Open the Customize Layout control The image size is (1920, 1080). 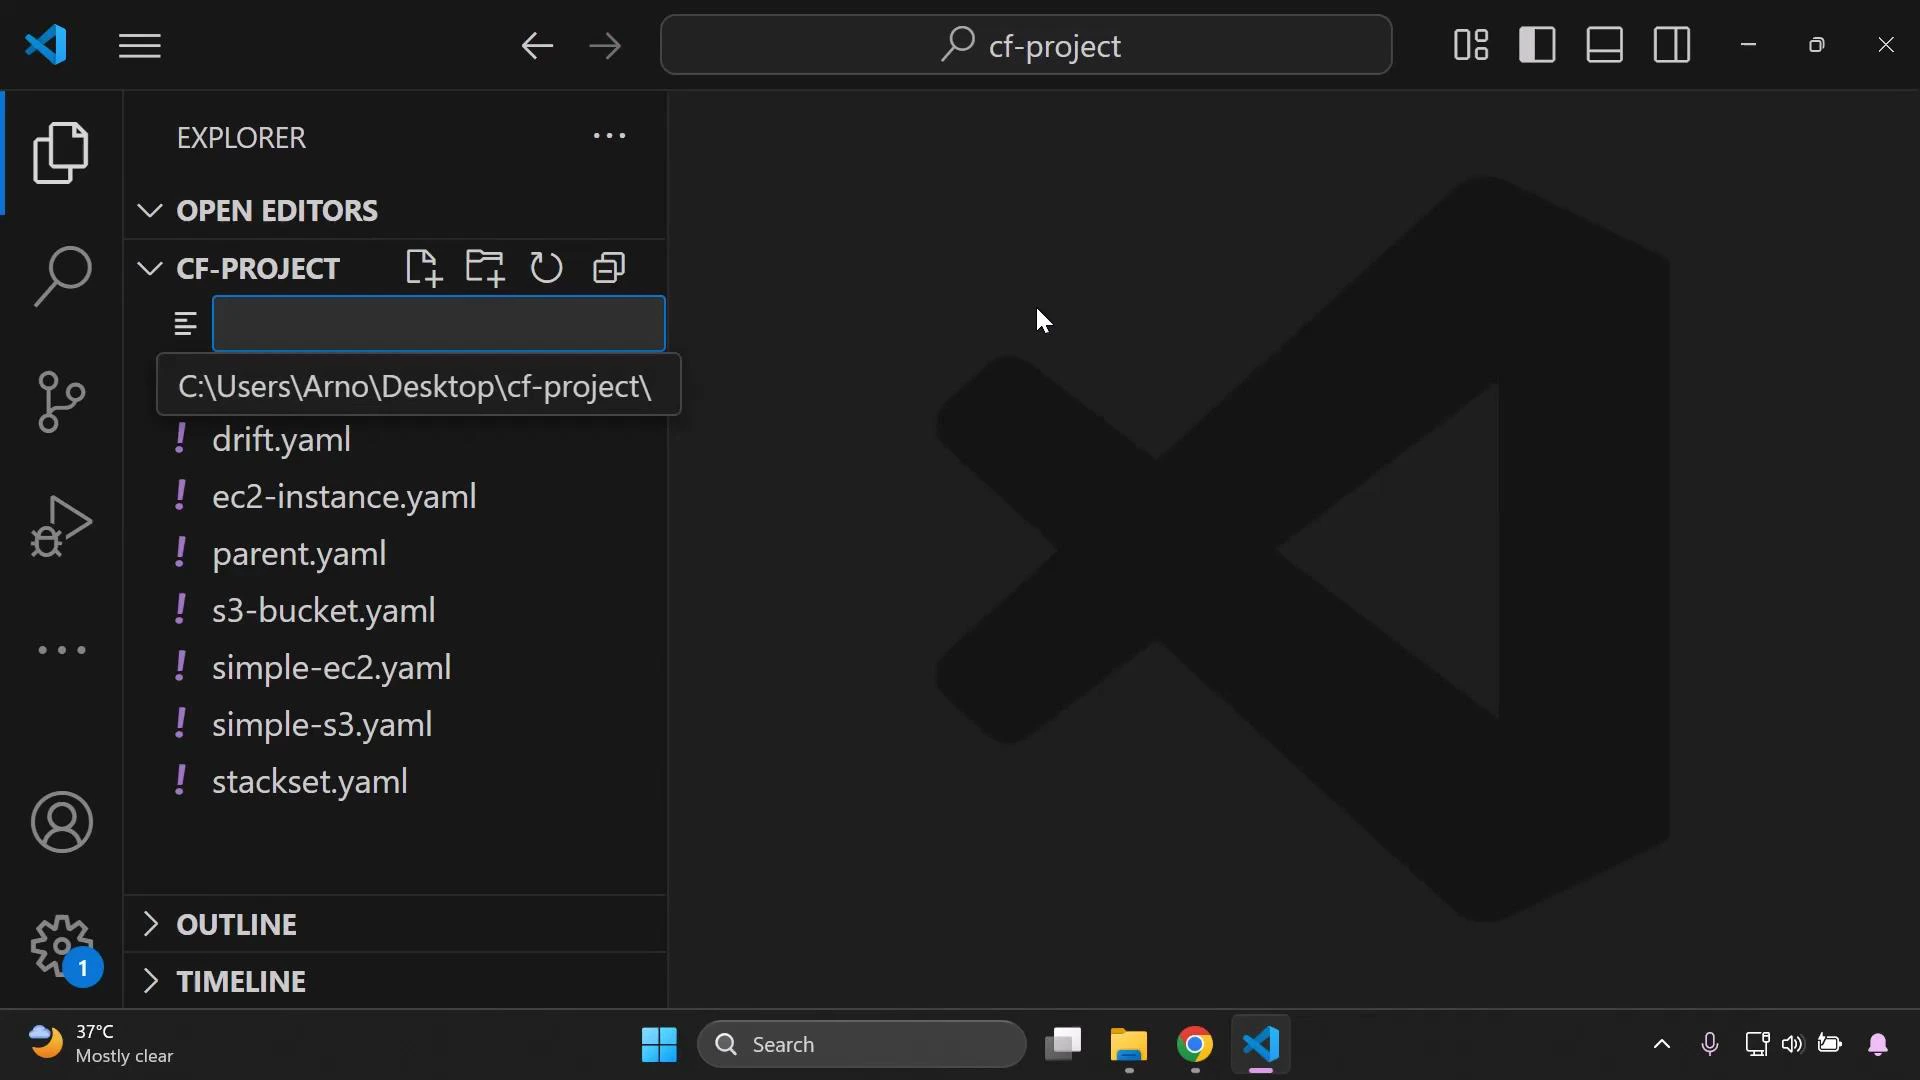point(1470,44)
